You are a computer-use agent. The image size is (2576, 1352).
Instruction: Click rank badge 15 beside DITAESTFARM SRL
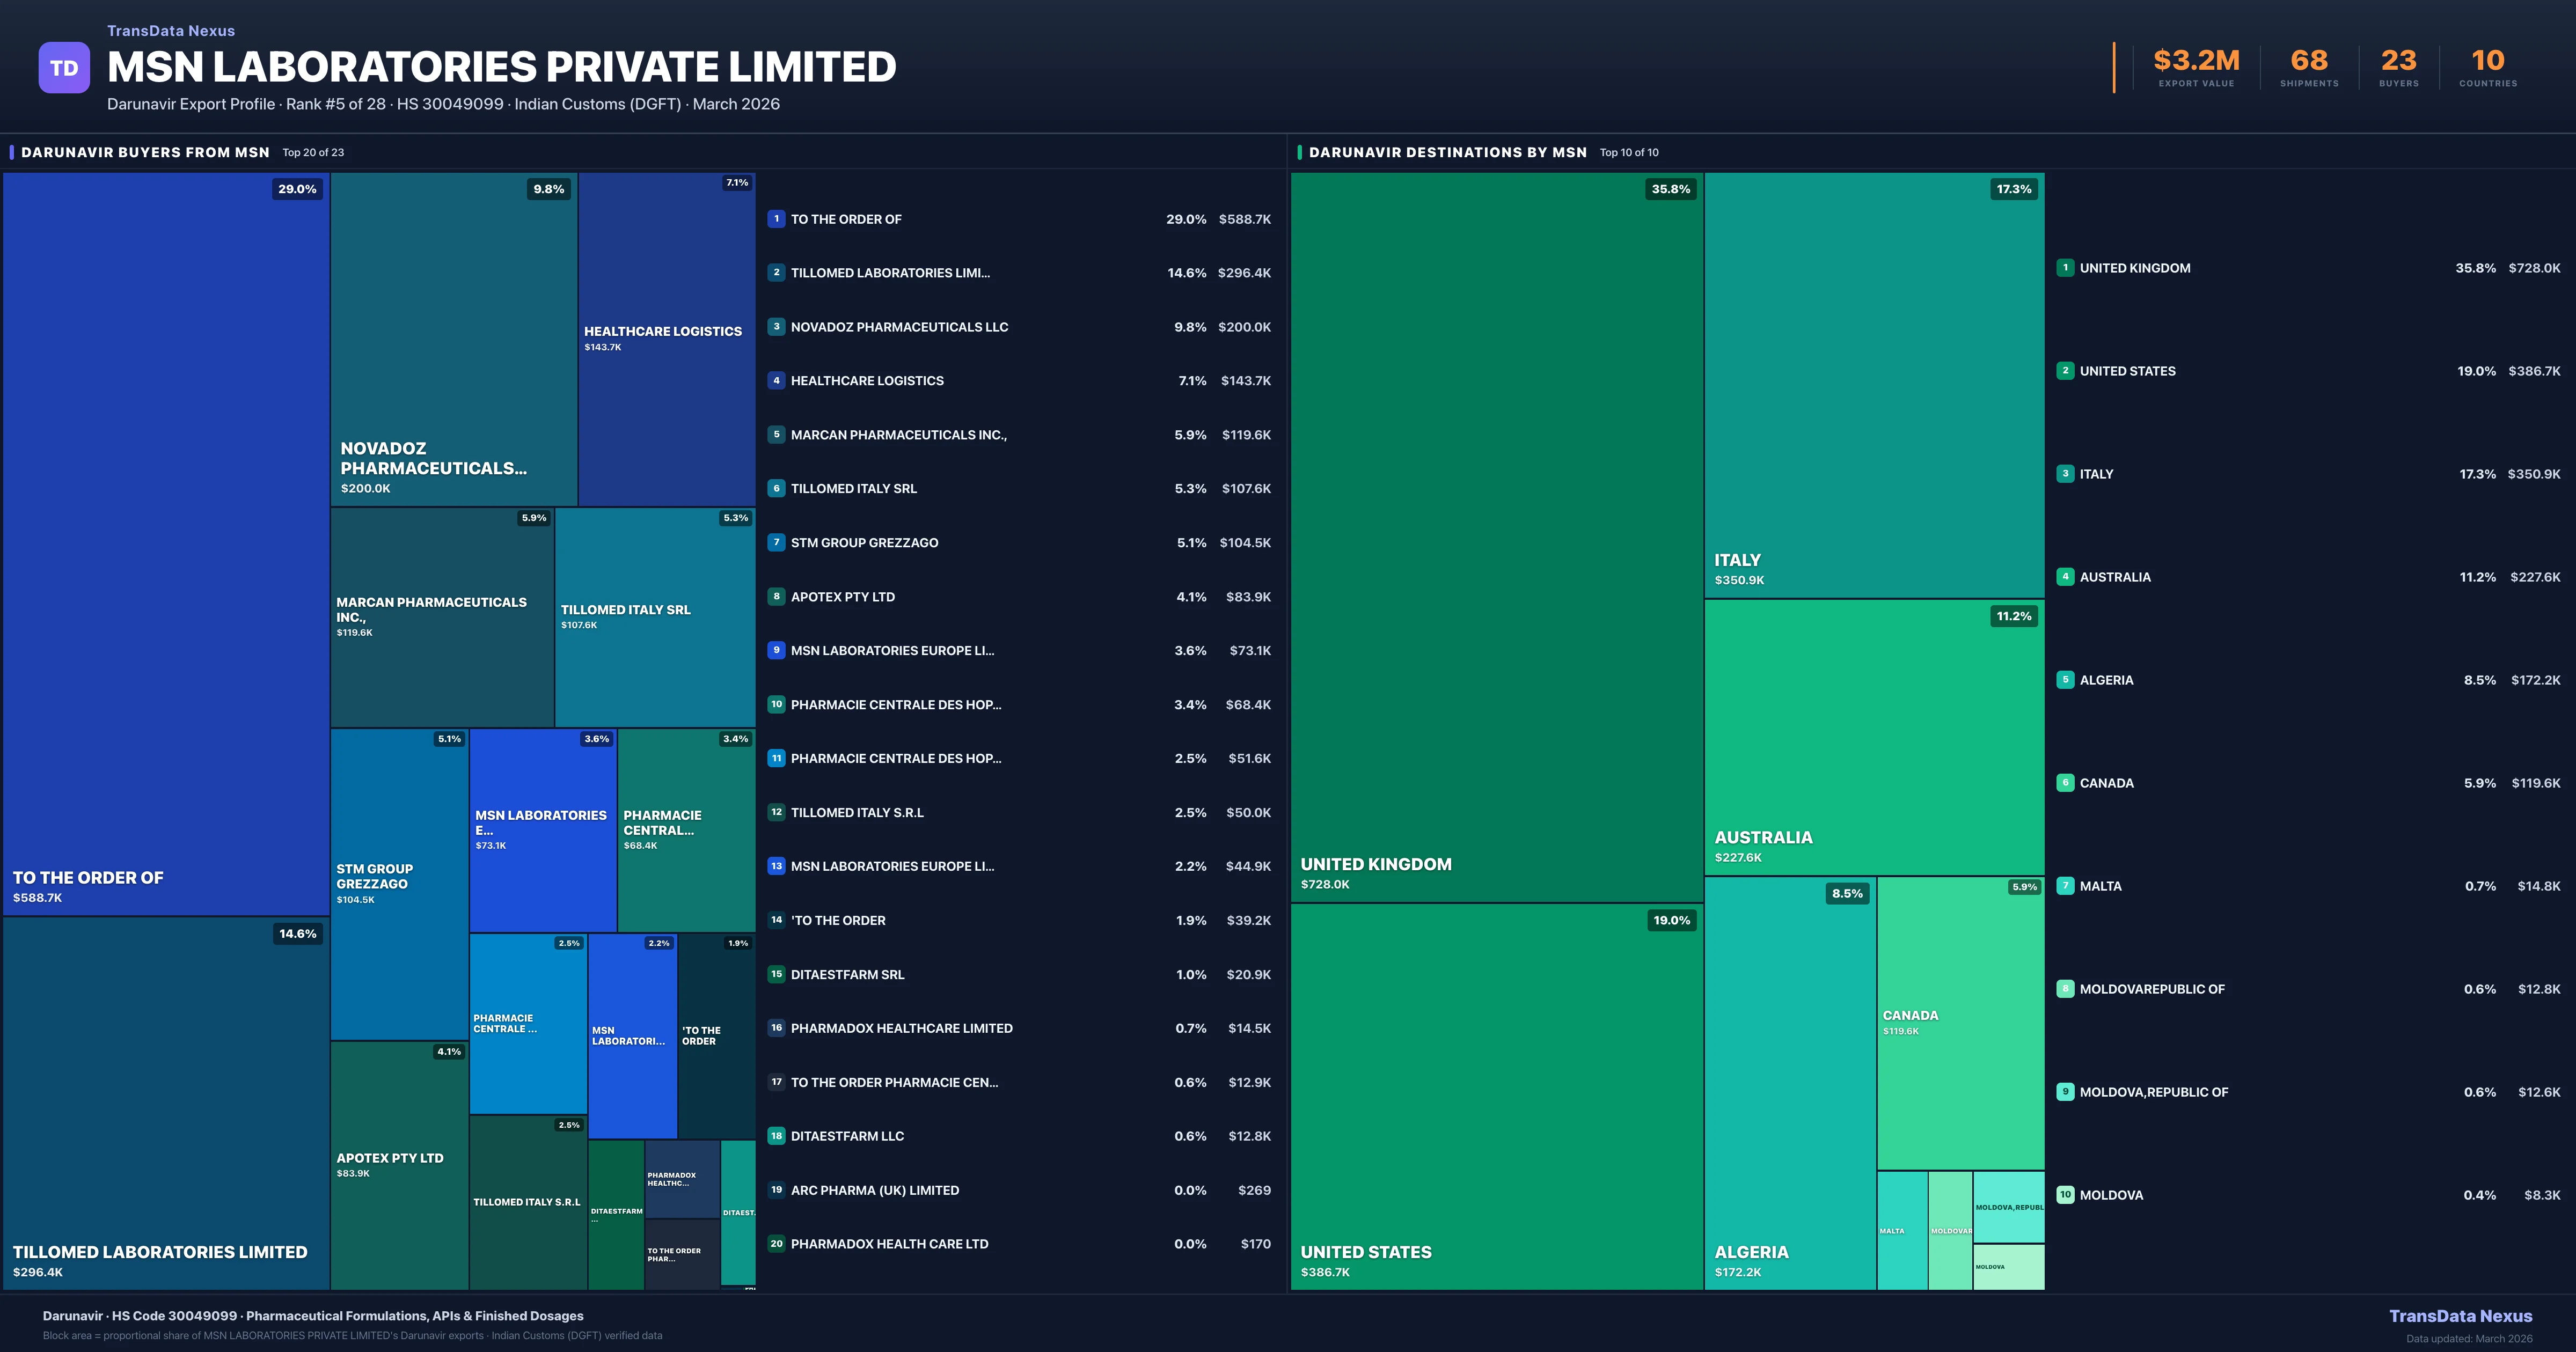point(776,974)
